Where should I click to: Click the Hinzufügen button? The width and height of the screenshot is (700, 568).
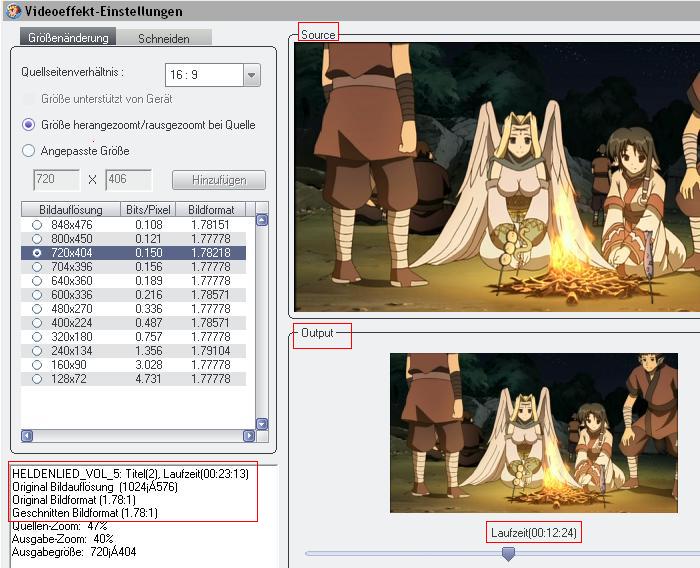pos(219,180)
